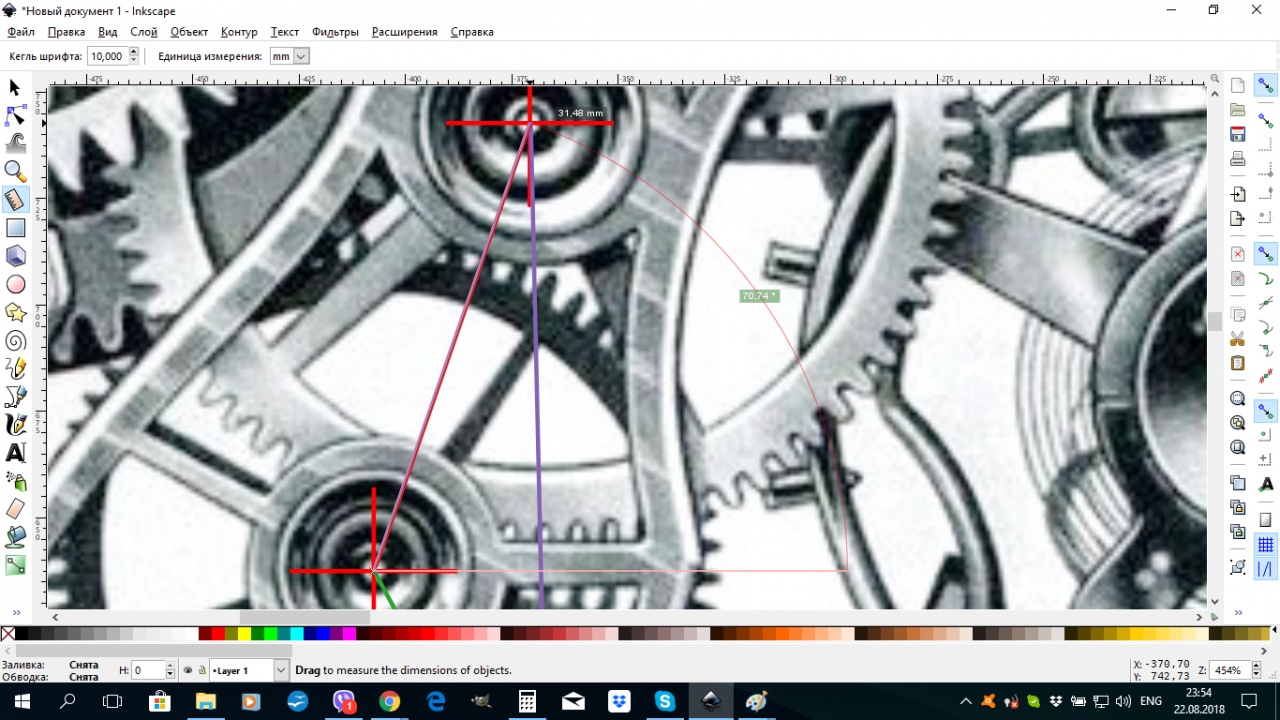
Task: Open Chrome from the taskbar
Action: 389,701
